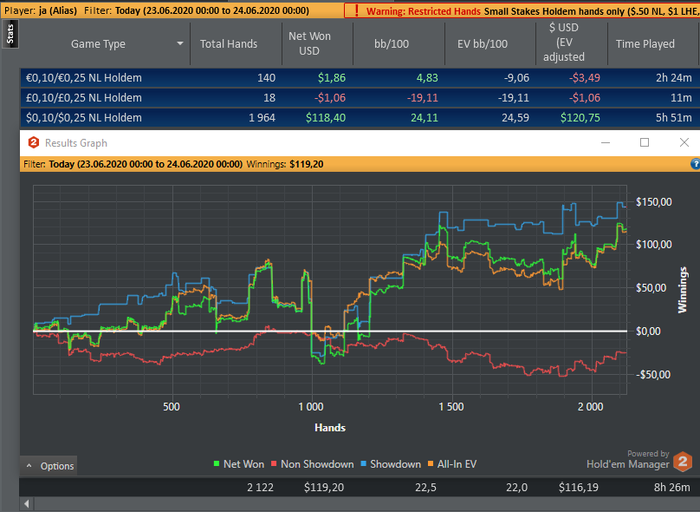Sort by the EV bb/100 column header
700x512 pixels.
point(482,44)
